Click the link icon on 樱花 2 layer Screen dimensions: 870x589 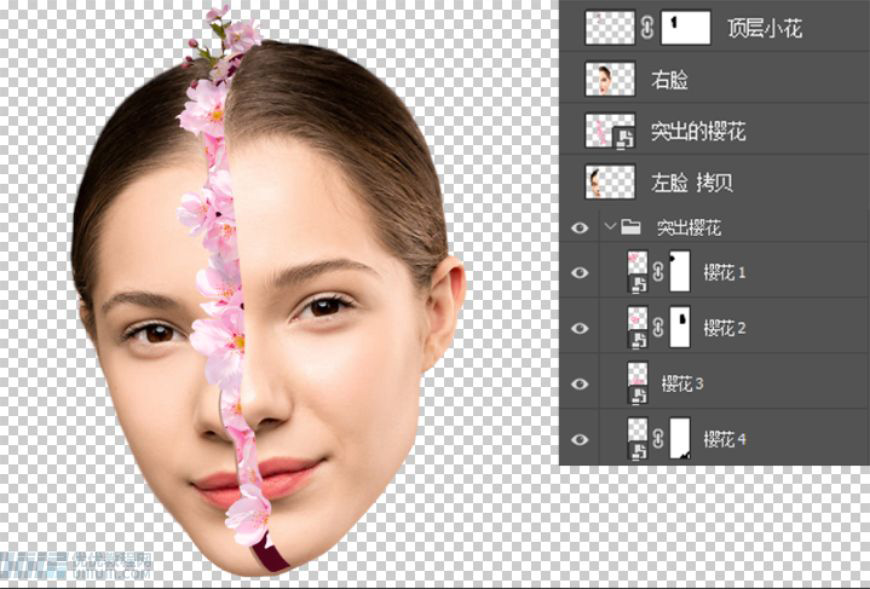[657, 326]
